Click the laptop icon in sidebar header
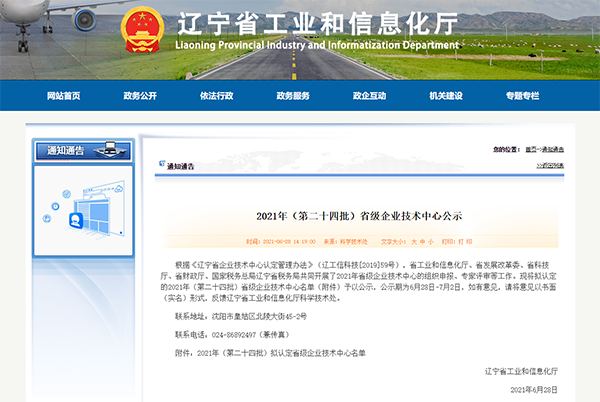The image size is (600, 402). tap(103, 151)
